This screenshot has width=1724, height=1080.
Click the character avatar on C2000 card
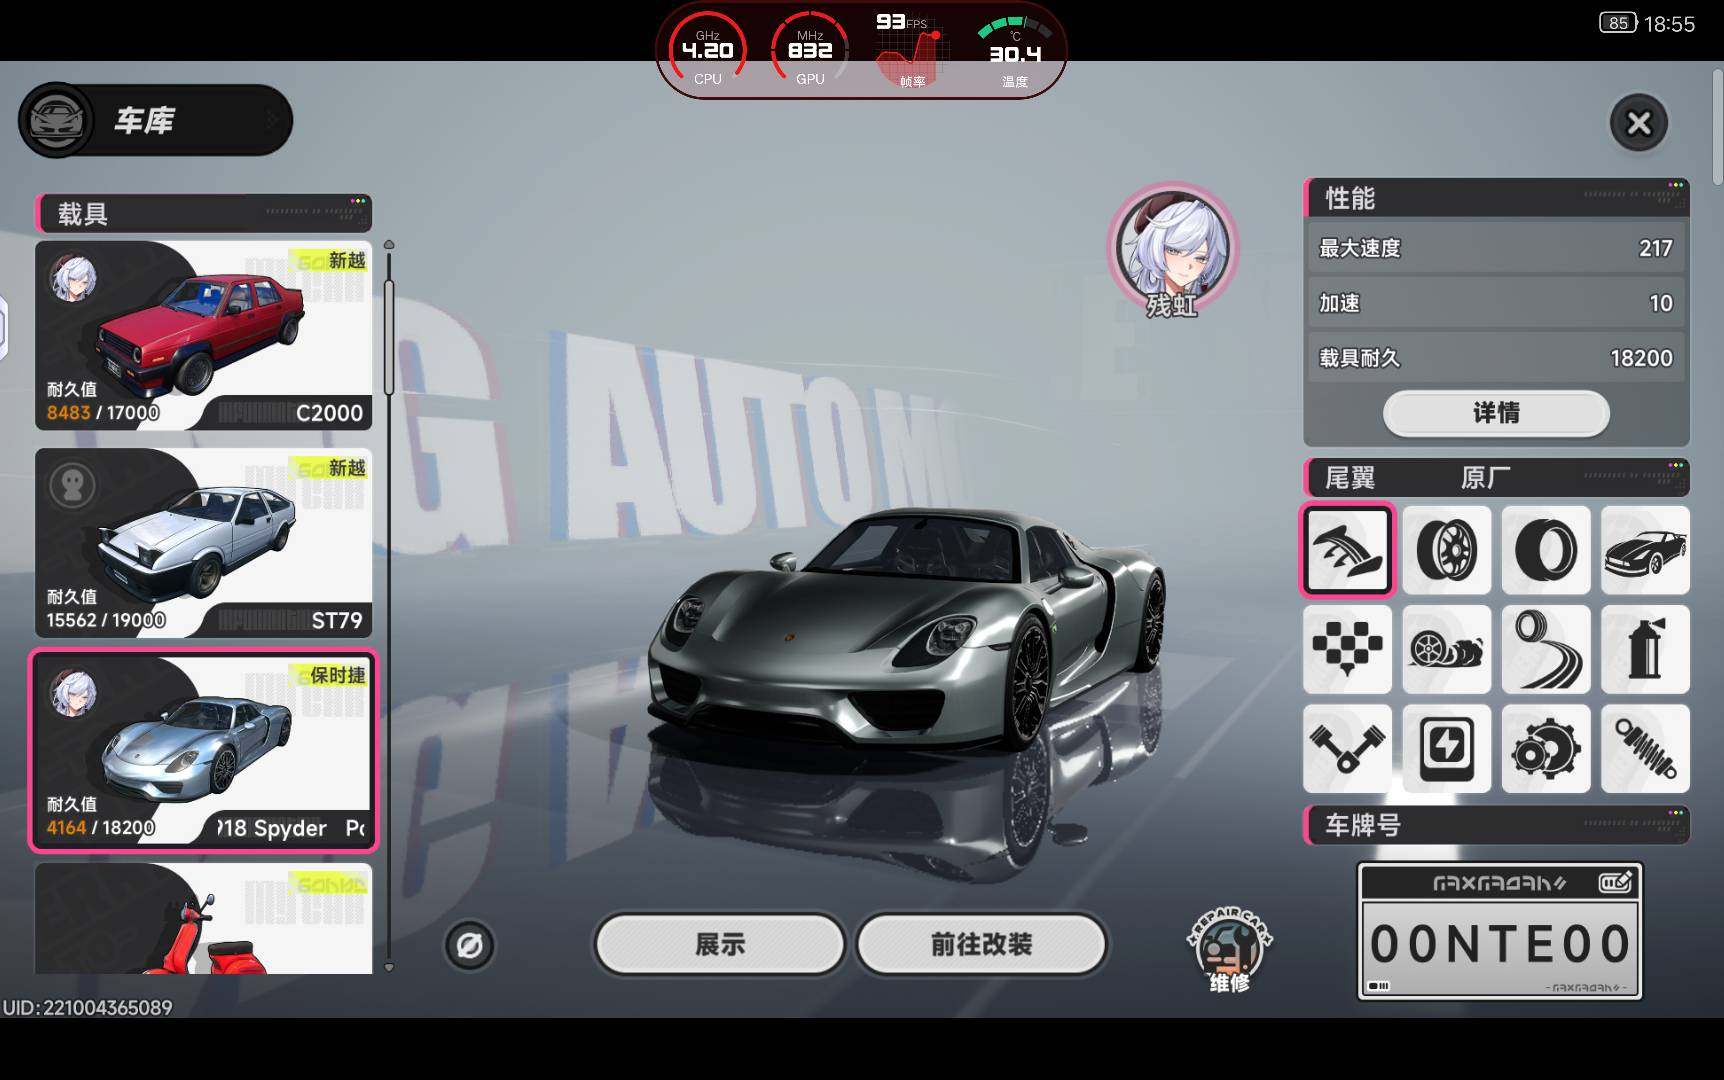click(x=73, y=278)
